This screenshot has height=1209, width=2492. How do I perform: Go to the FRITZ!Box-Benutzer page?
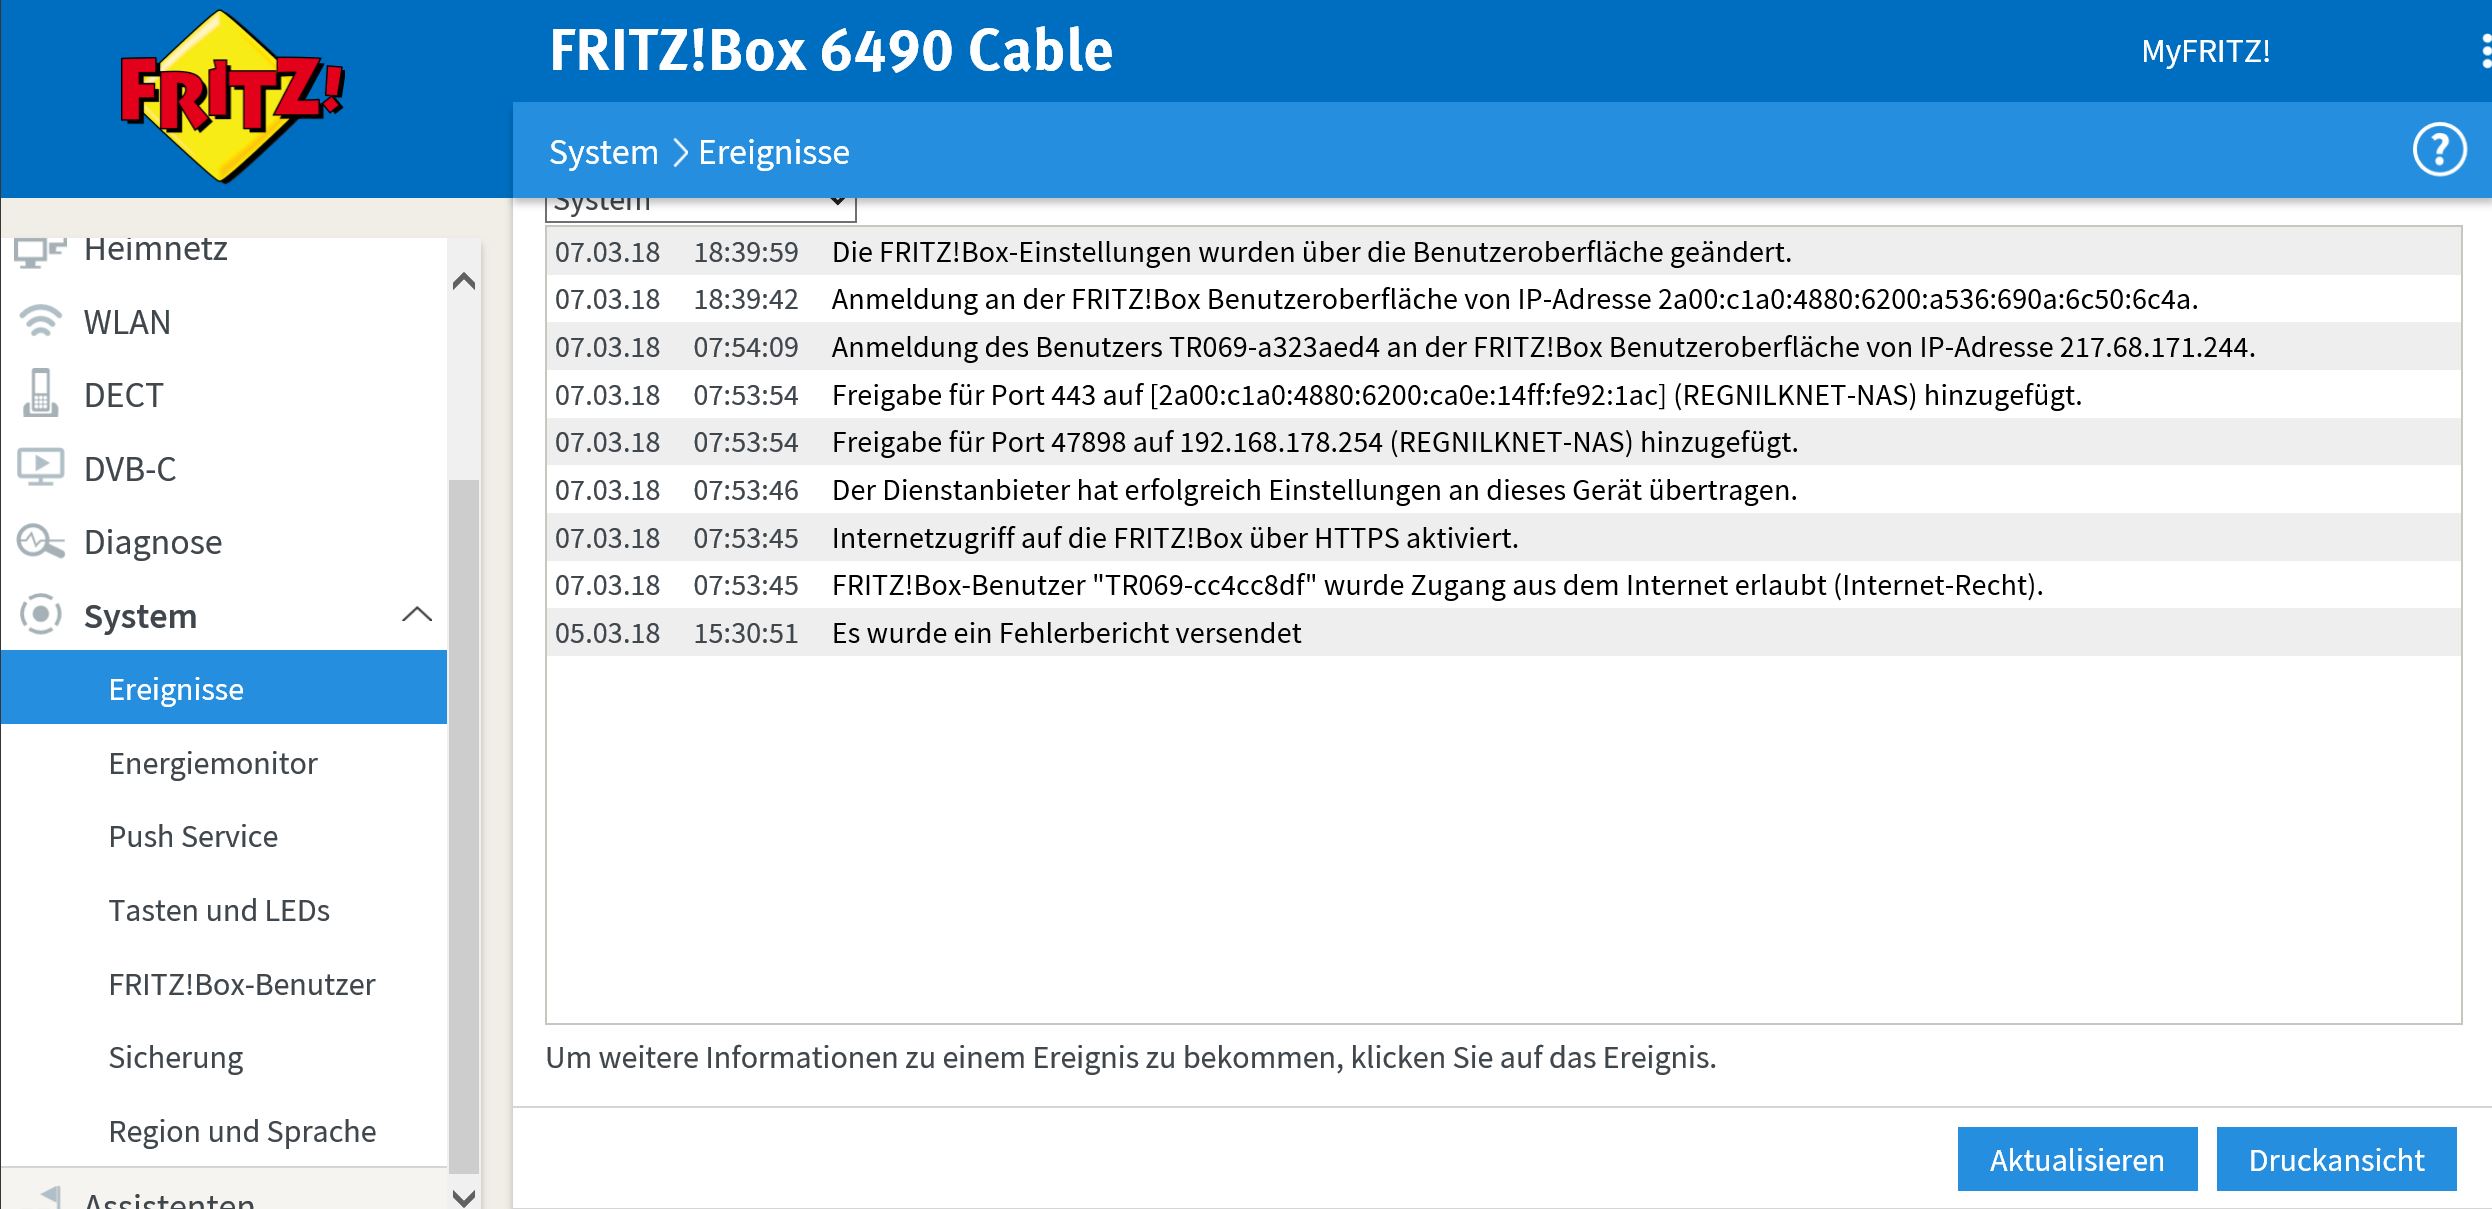[242, 984]
